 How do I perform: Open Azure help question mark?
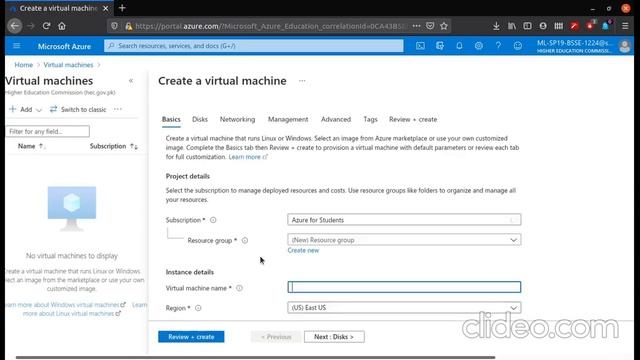[x=498, y=46]
